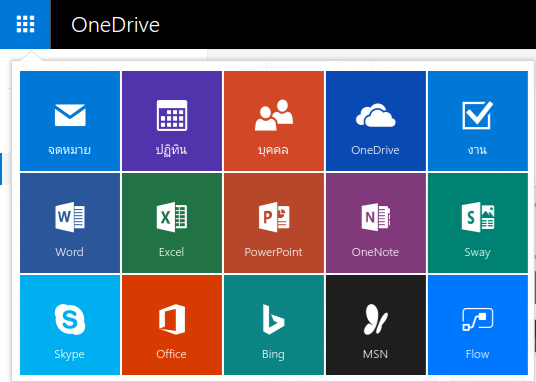Launch Word from the app grid
This screenshot has height=382, width=536.
point(70,223)
